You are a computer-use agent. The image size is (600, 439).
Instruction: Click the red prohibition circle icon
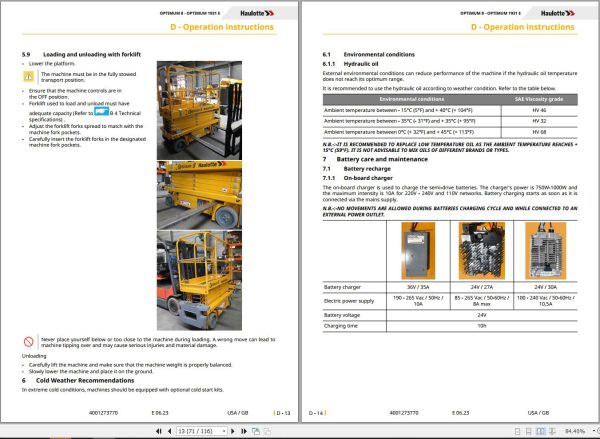click(29, 342)
